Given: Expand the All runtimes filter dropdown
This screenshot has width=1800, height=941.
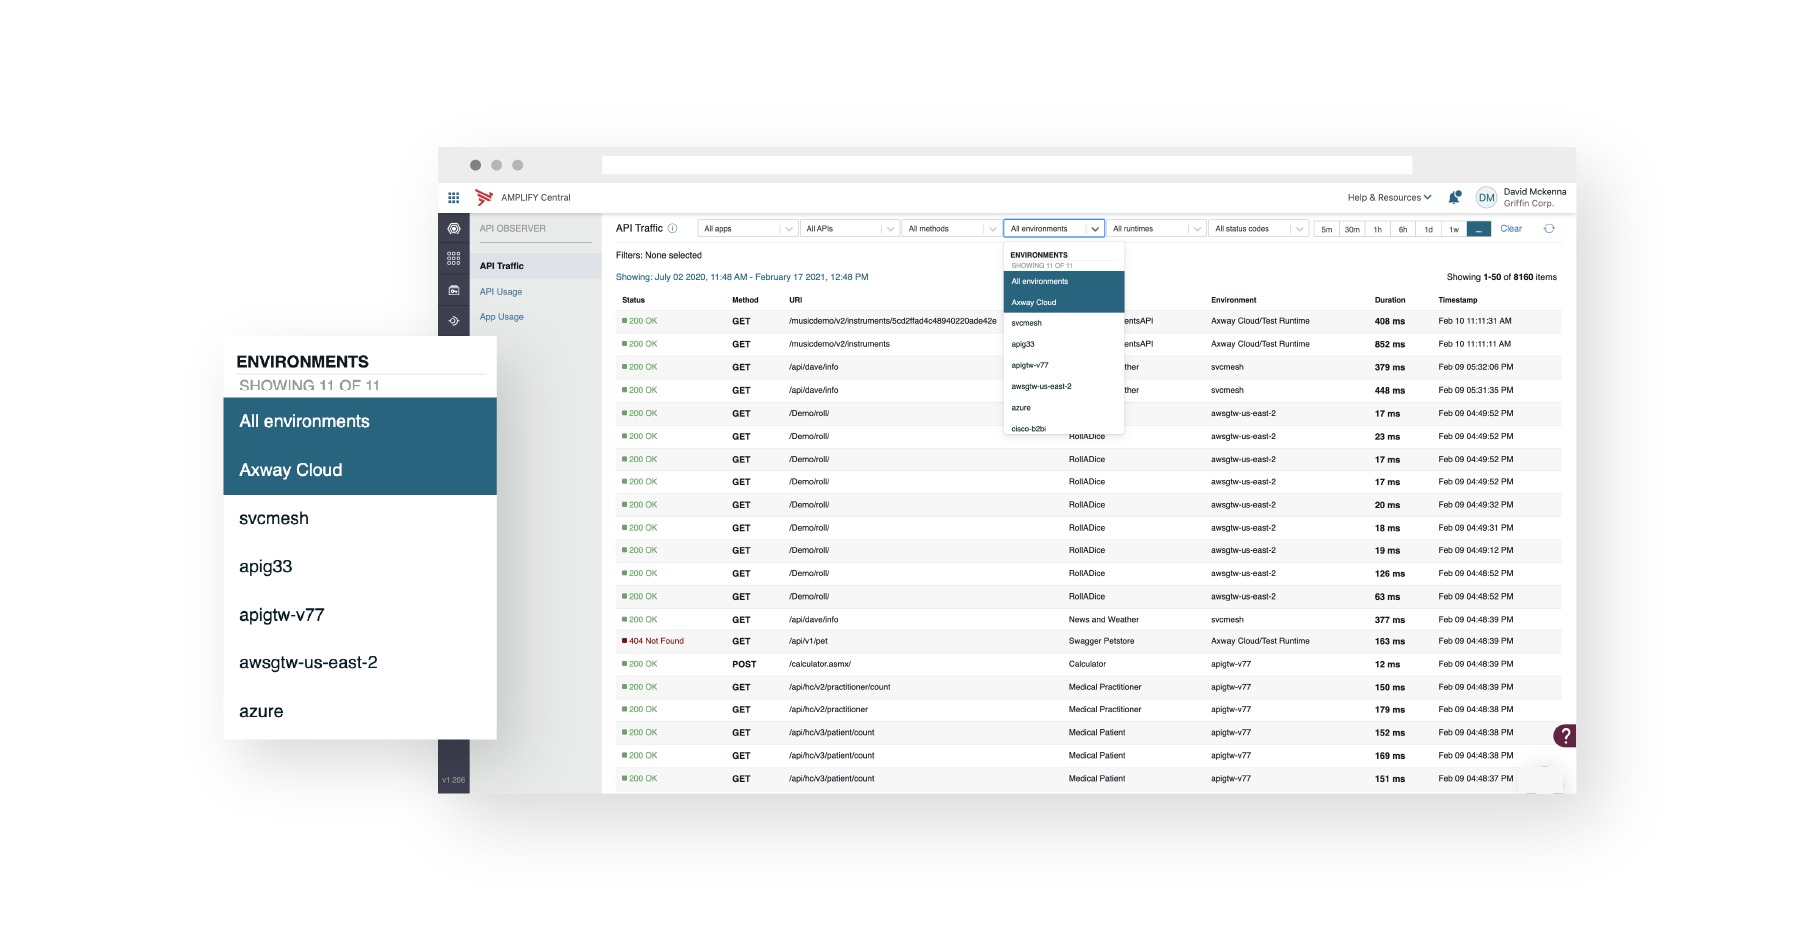Looking at the screenshot, I should click(x=1156, y=229).
